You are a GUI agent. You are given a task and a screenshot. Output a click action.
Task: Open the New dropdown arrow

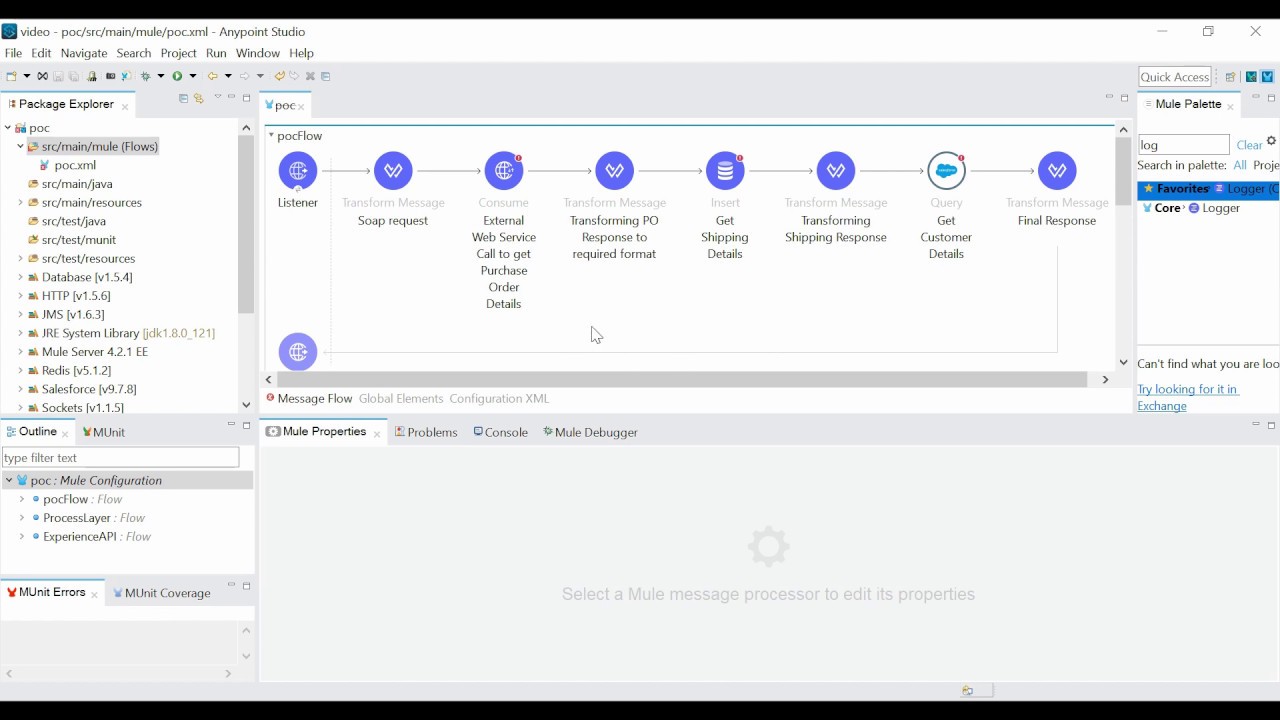pos(26,77)
